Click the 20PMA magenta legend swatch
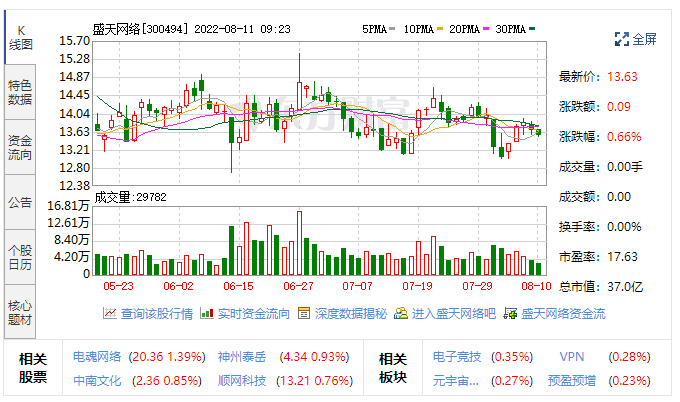Screen dimensions: 680x402 click(x=486, y=29)
